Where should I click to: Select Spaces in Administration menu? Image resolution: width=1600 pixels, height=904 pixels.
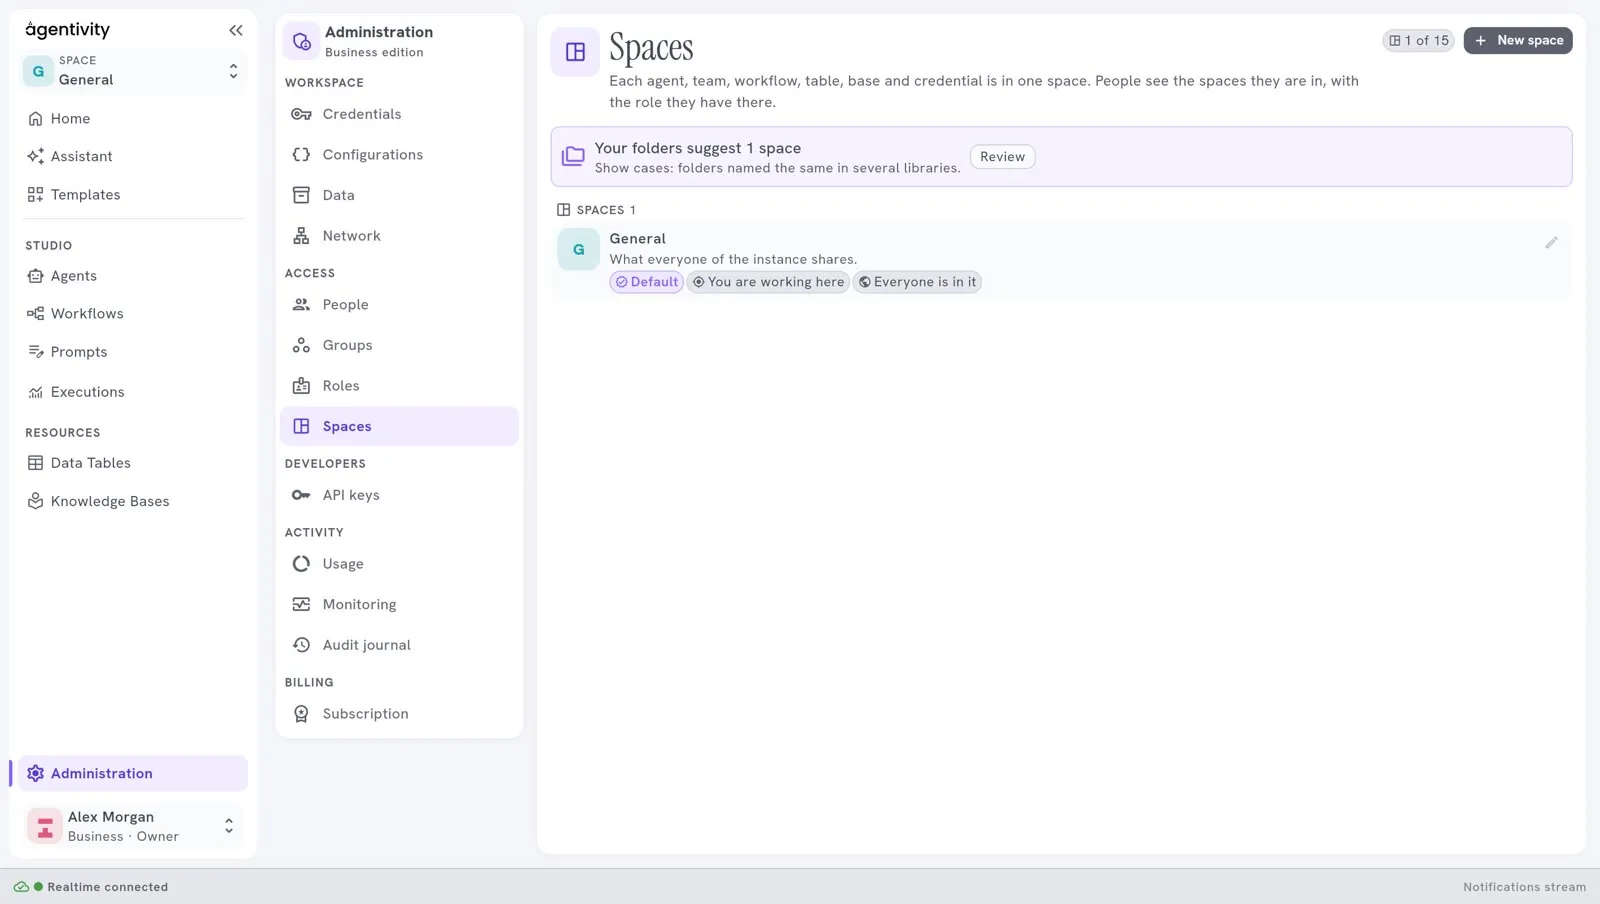coord(399,426)
